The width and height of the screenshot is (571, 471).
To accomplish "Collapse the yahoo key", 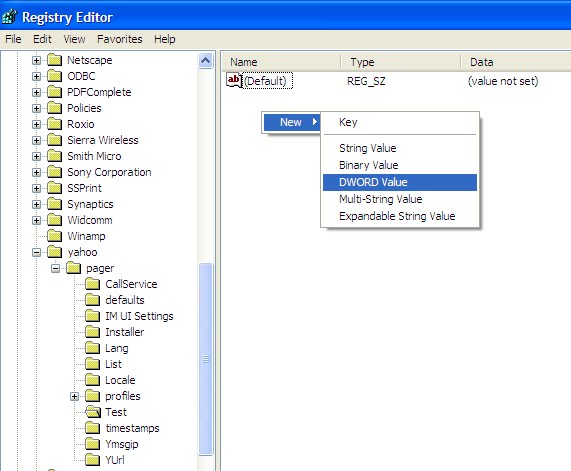I will [36, 252].
